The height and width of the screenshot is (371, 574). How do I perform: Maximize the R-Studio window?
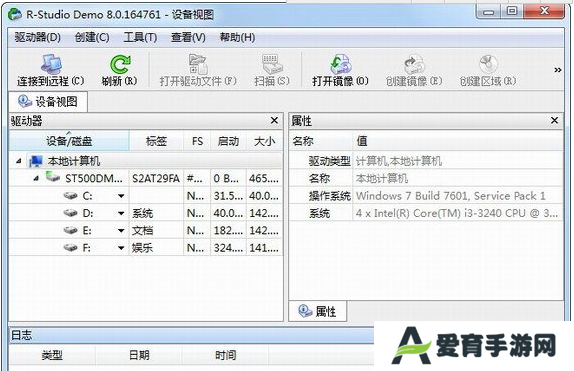(x=512, y=11)
